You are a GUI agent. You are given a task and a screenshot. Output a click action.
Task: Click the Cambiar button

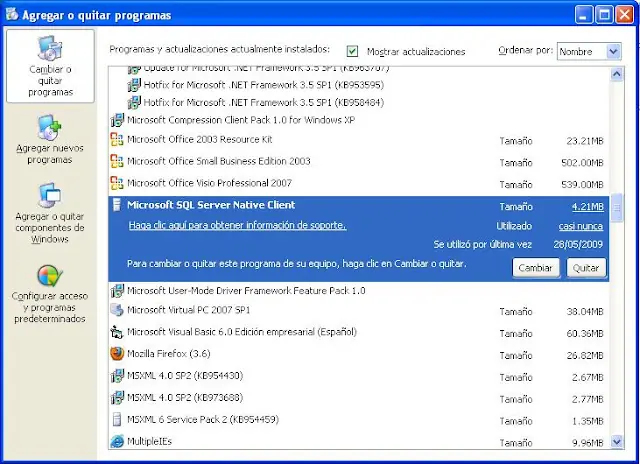click(536, 268)
